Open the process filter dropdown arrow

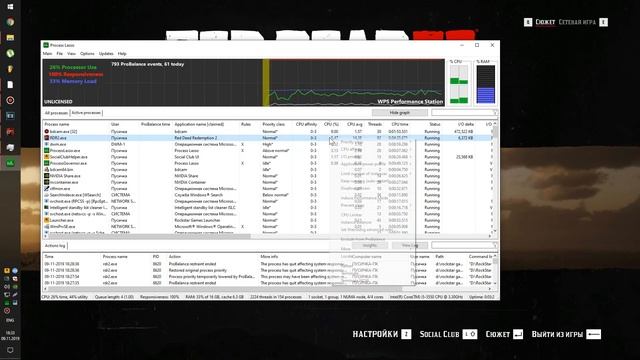496,113
